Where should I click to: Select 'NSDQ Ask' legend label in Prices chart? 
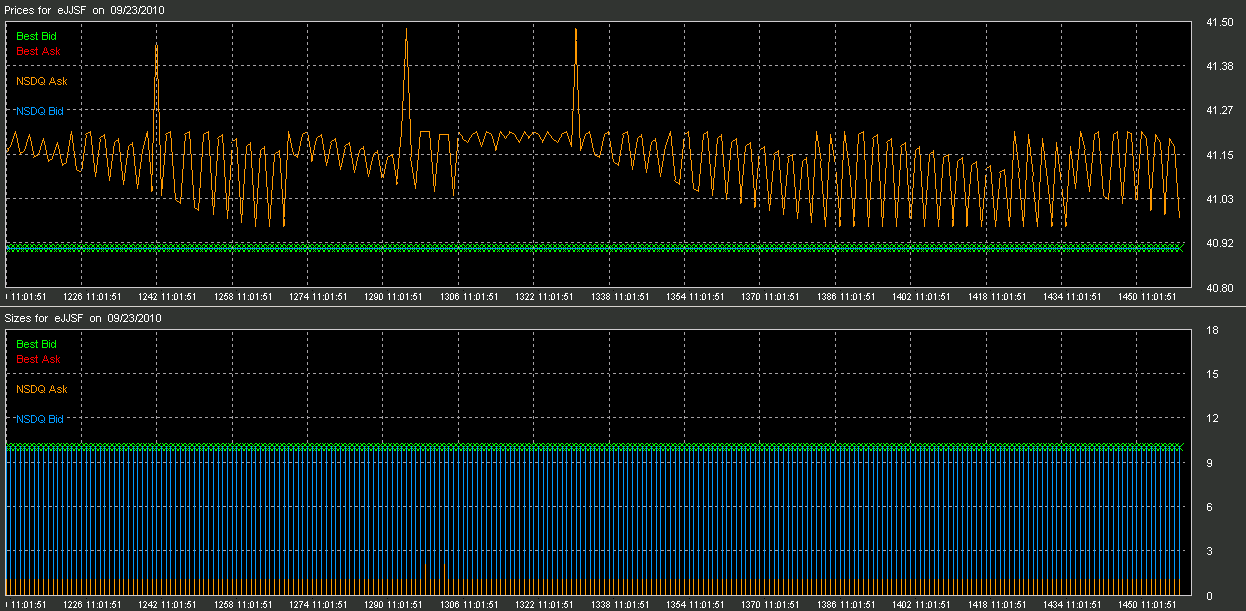pos(42,81)
